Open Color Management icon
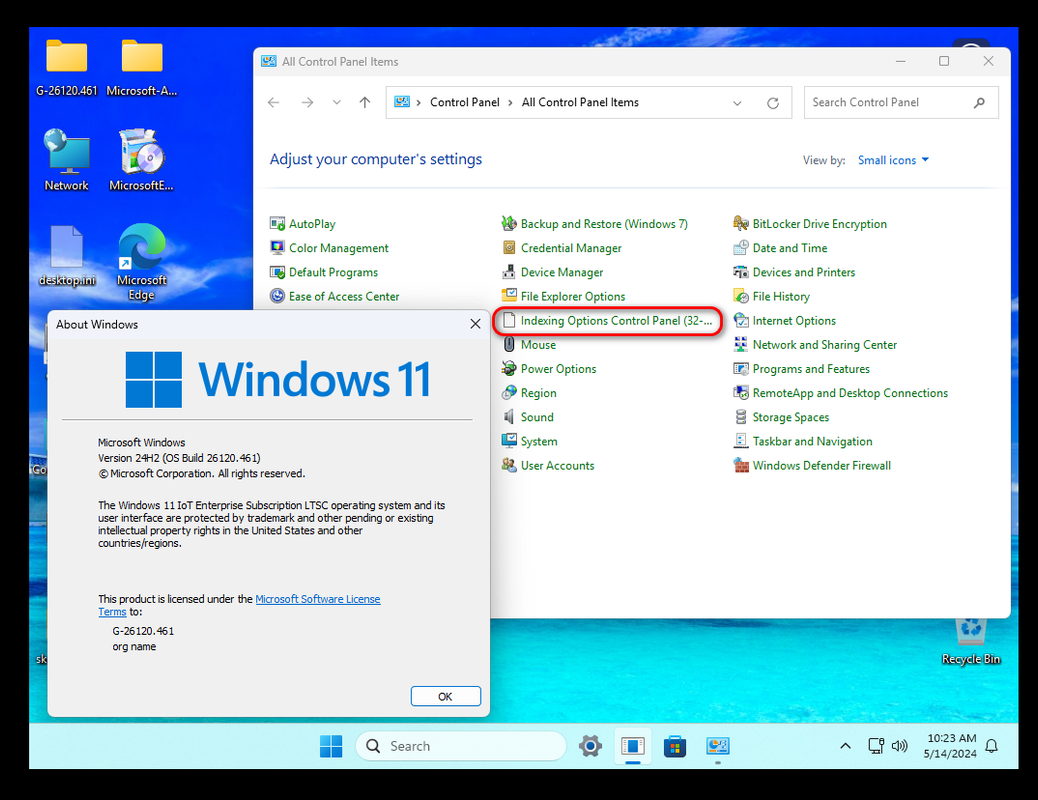This screenshot has height=800, width=1038. [x=277, y=248]
